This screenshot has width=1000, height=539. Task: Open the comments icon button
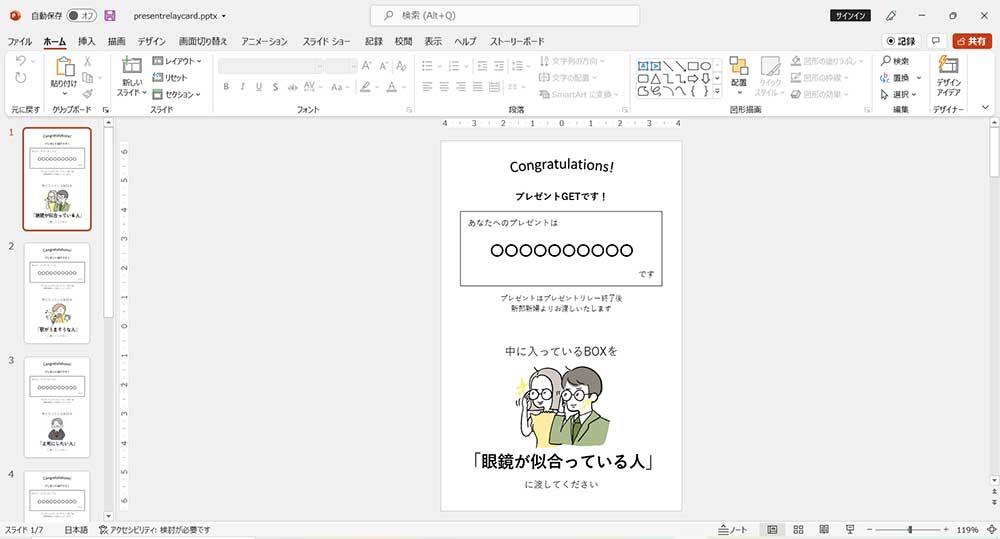pyautogui.click(x=936, y=41)
